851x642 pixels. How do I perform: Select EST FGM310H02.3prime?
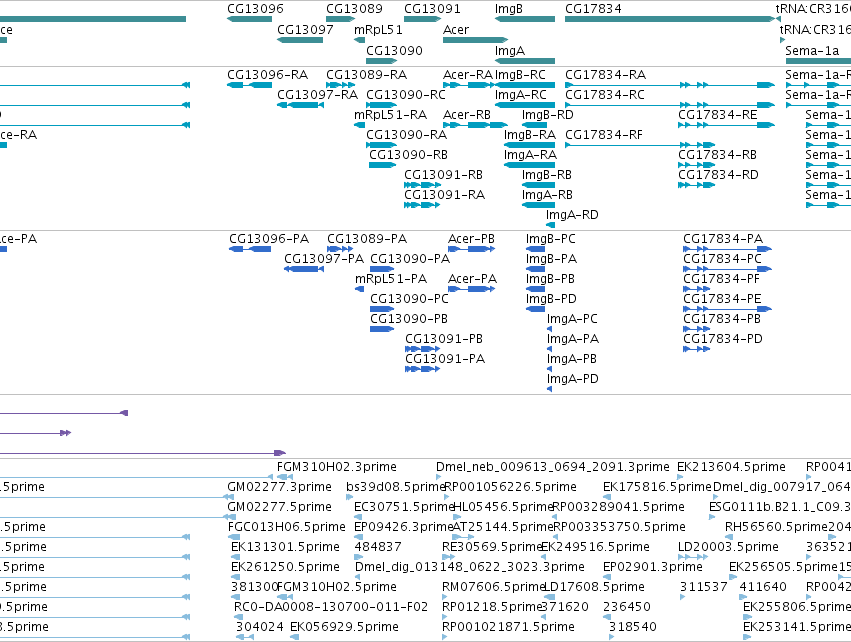point(336,467)
